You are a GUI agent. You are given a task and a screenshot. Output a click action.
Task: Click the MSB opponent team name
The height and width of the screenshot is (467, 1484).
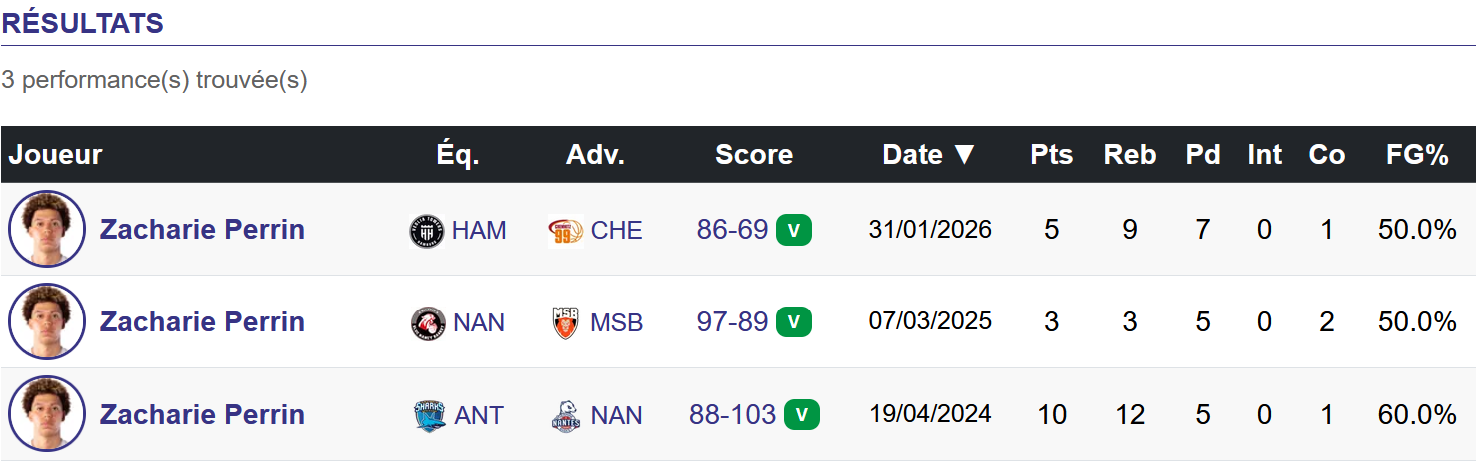point(616,323)
